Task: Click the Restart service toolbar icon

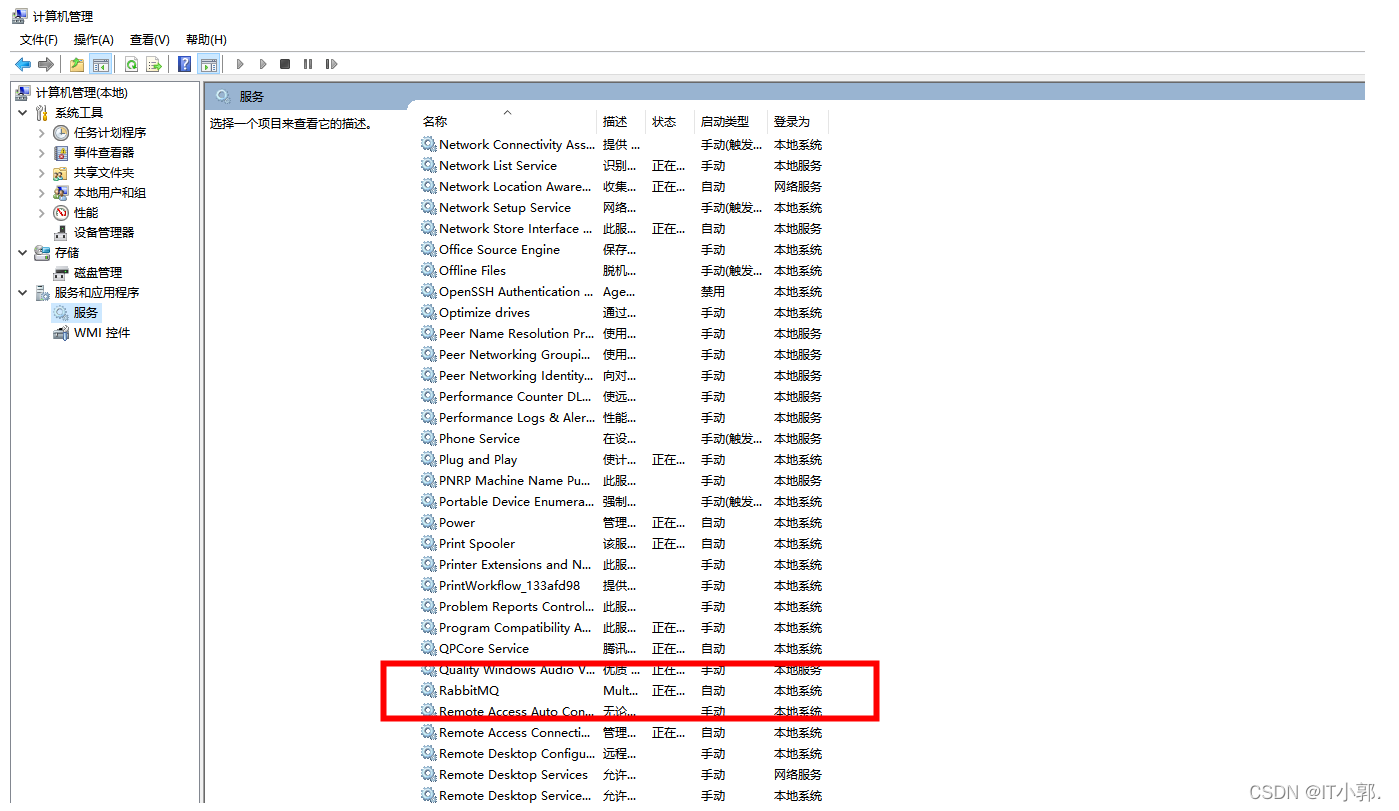Action: click(x=331, y=64)
